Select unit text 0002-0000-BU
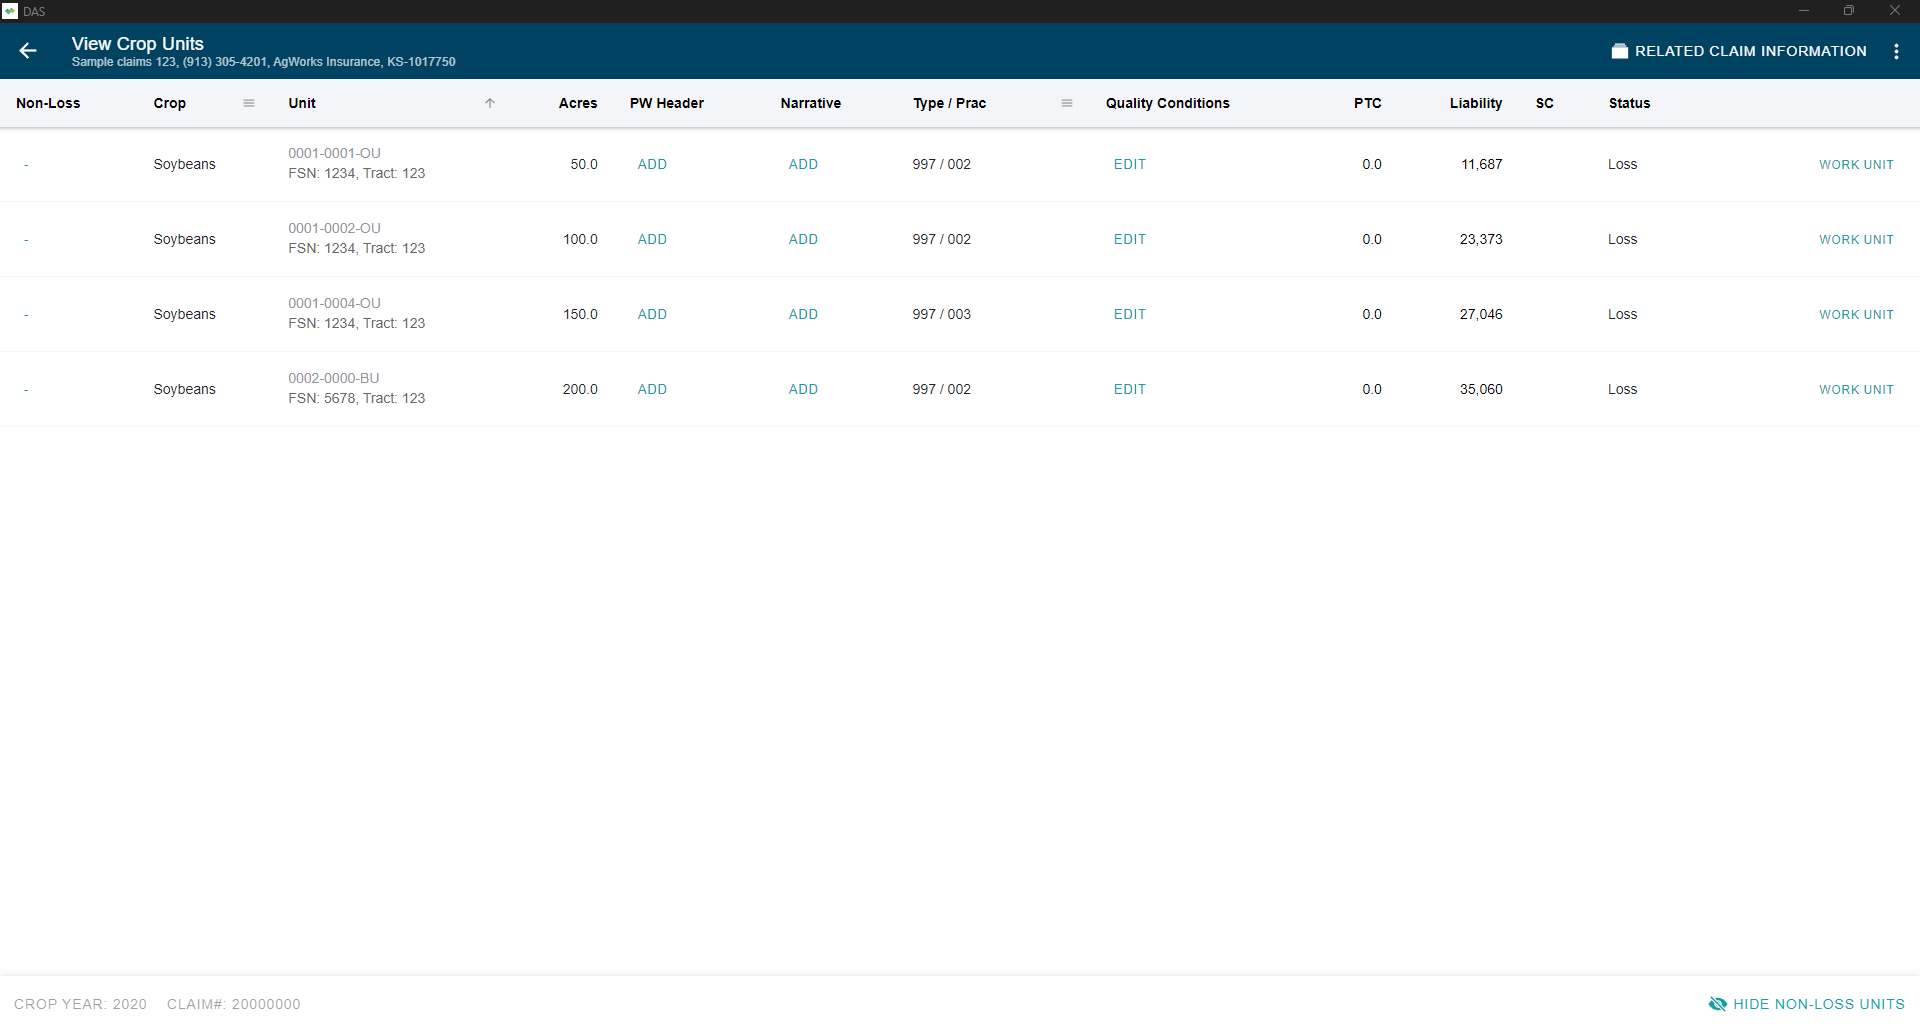 (x=334, y=378)
